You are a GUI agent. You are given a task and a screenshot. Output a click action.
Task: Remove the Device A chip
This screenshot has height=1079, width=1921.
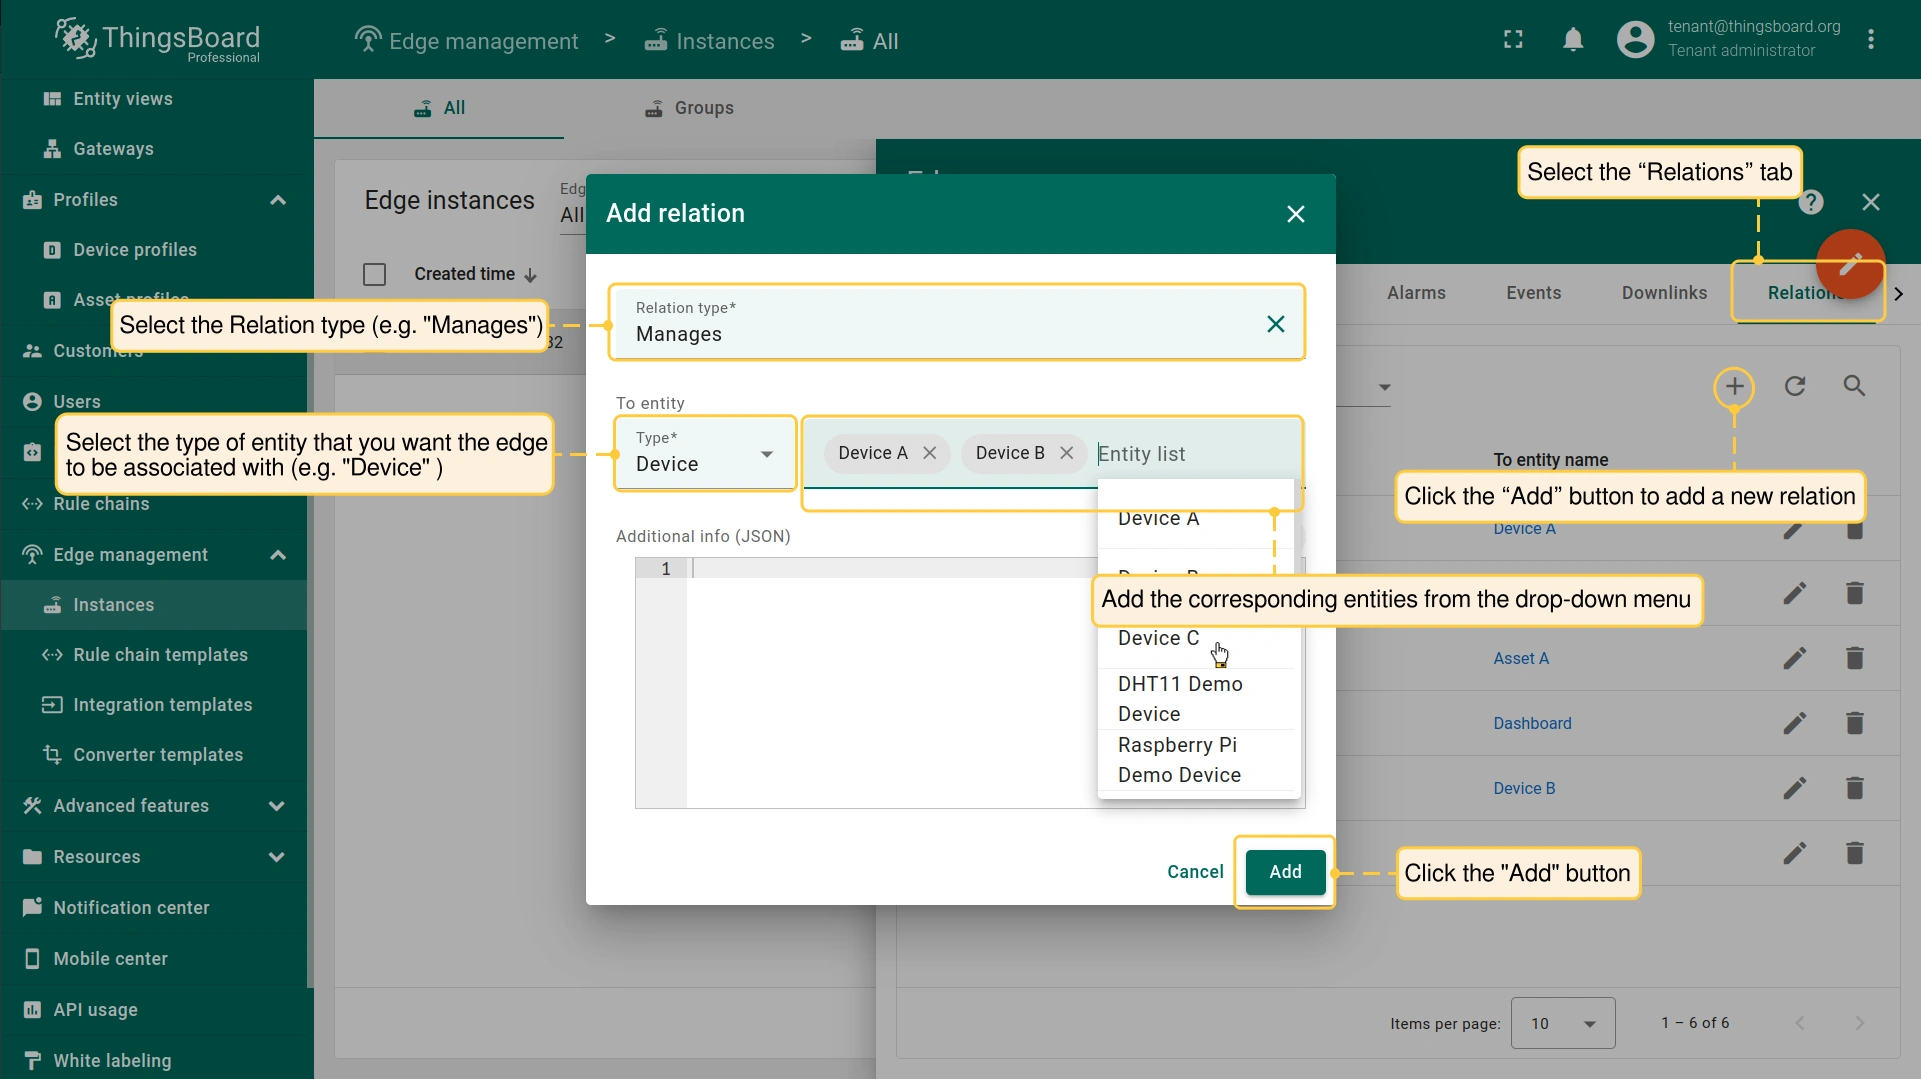930,453
